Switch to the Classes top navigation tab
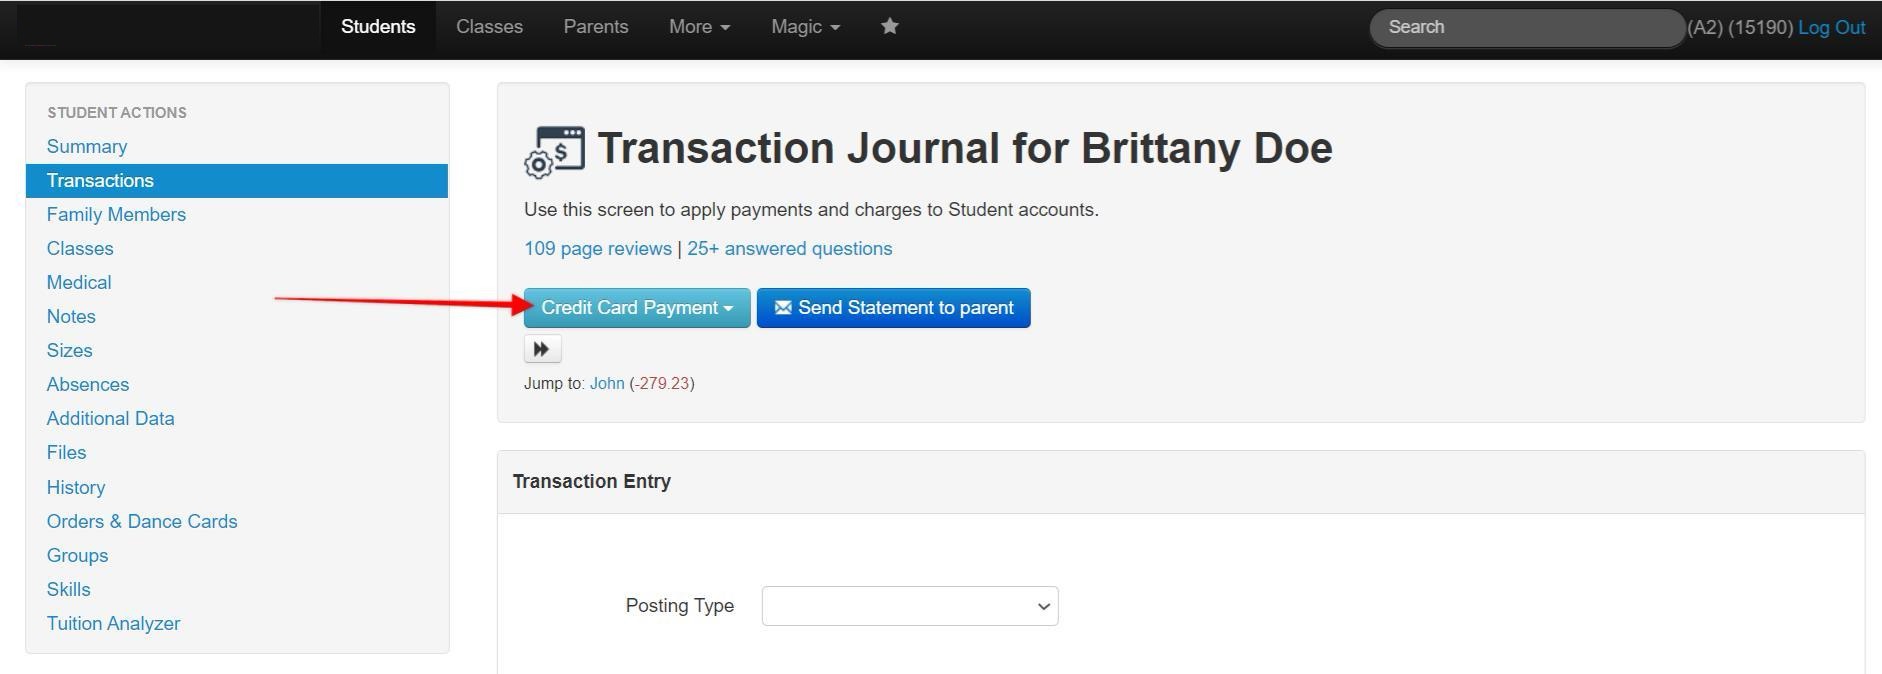 click(x=489, y=27)
